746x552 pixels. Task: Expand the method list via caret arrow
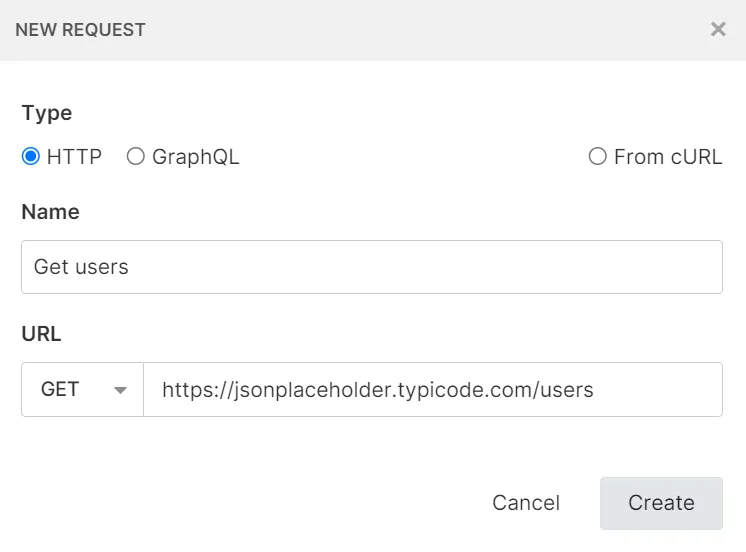click(x=121, y=390)
